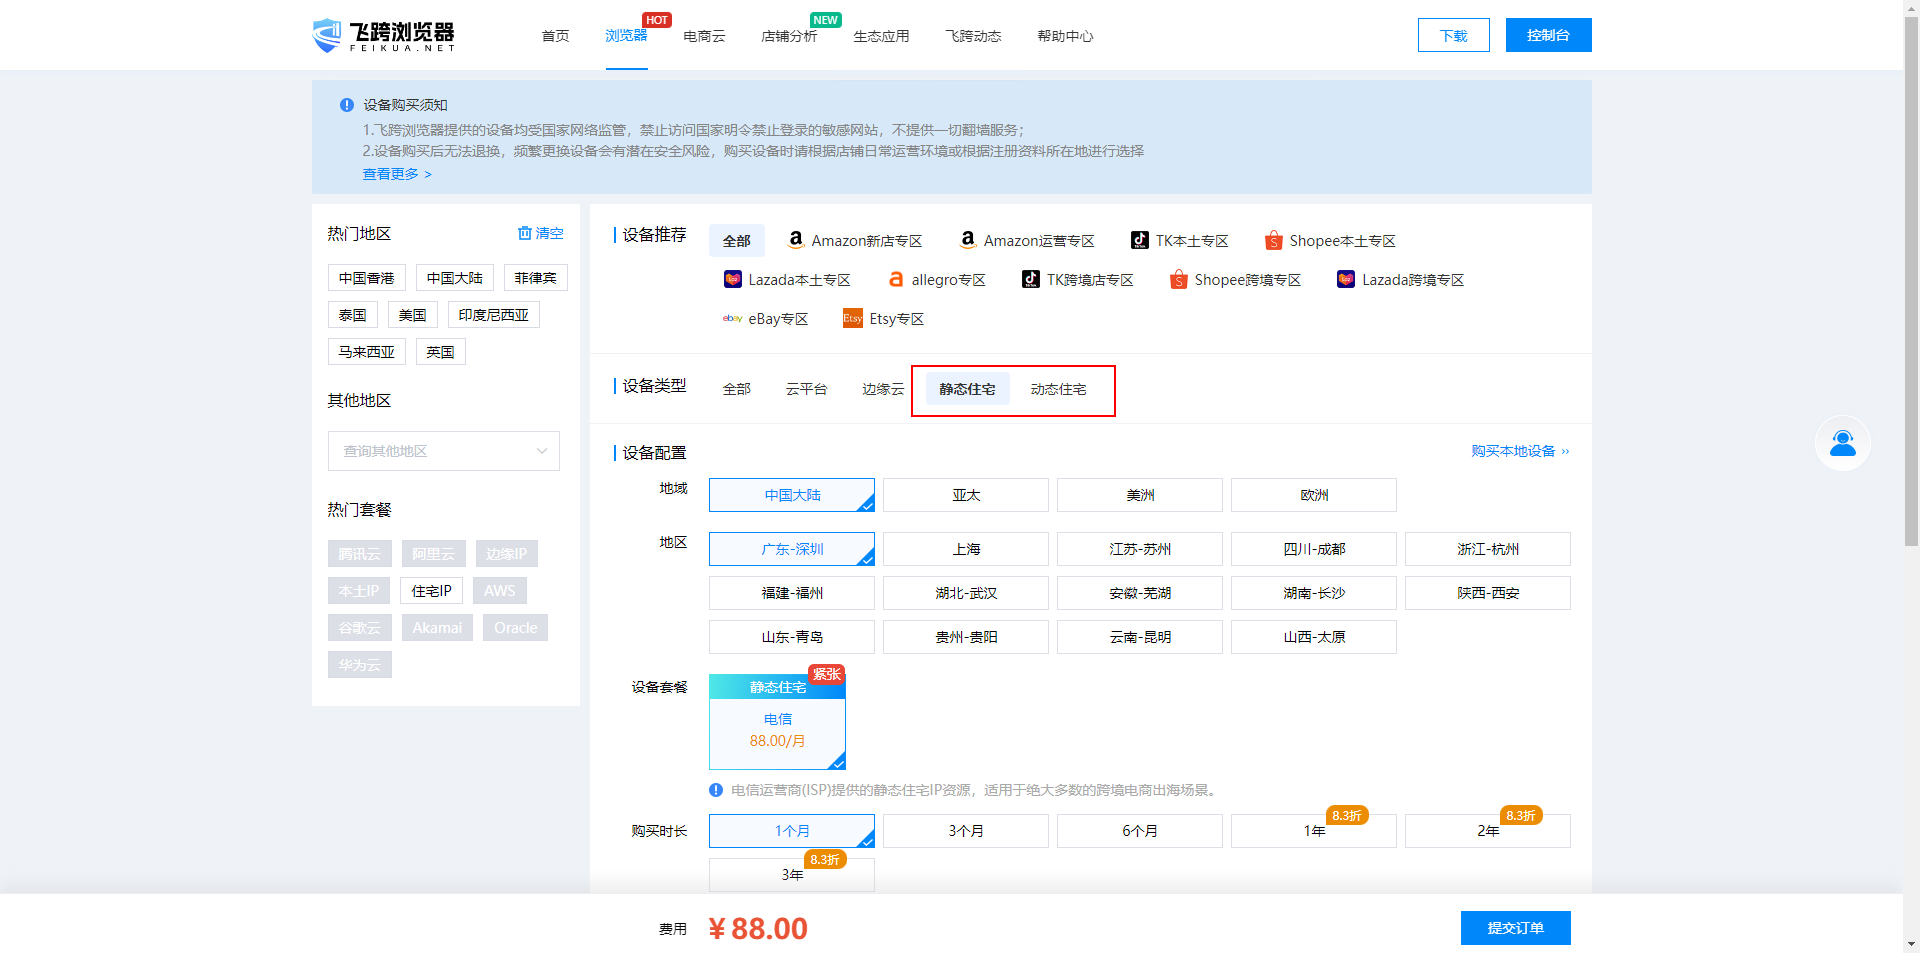Click the Feikua browser logo
Image resolution: width=1920 pixels, height=953 pixels.
[x=384, y=35]
